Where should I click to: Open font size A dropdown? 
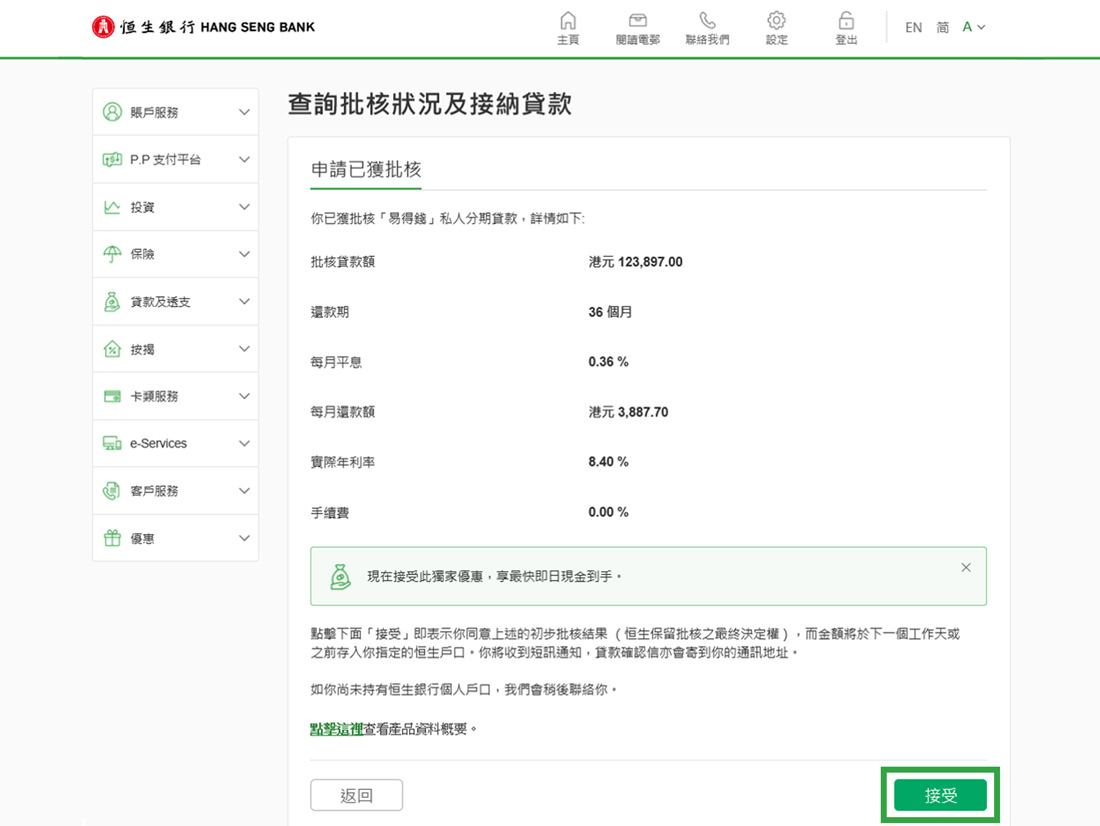pos(974,27)
